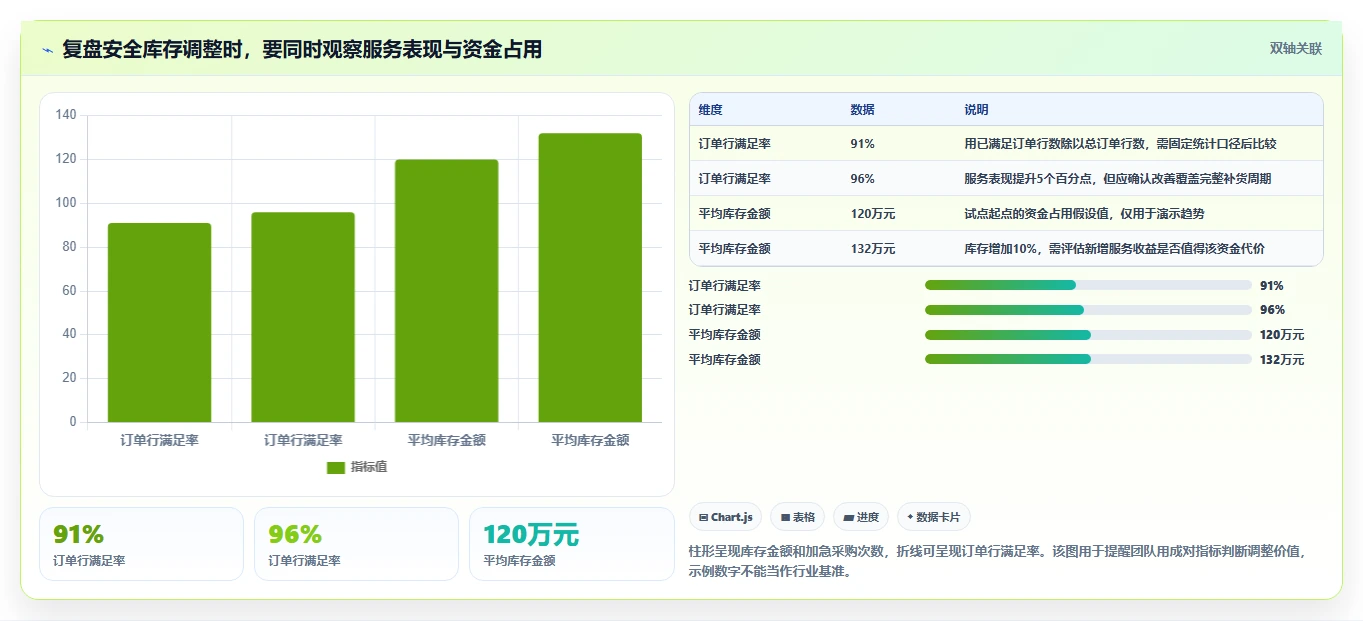1363x621 pixels.
Task: Click the y-axis label 140
Action: tap(66, 115)
